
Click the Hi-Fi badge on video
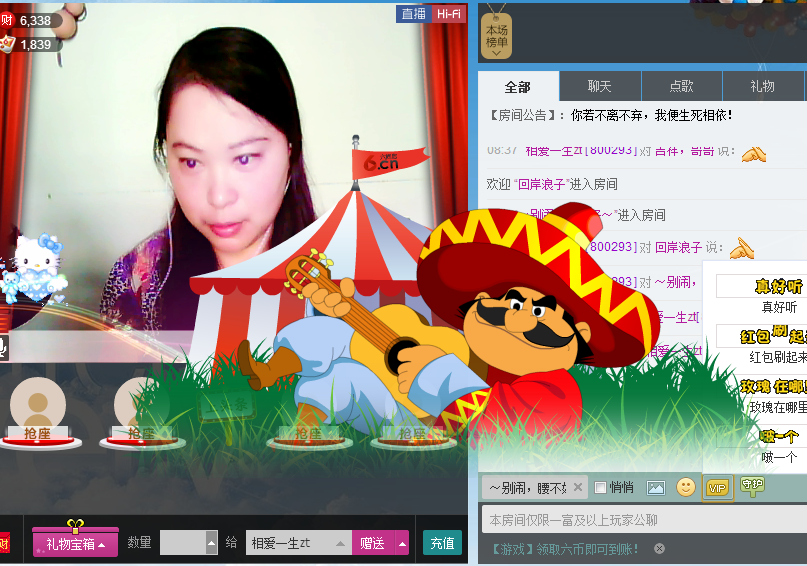coord(449,14)
